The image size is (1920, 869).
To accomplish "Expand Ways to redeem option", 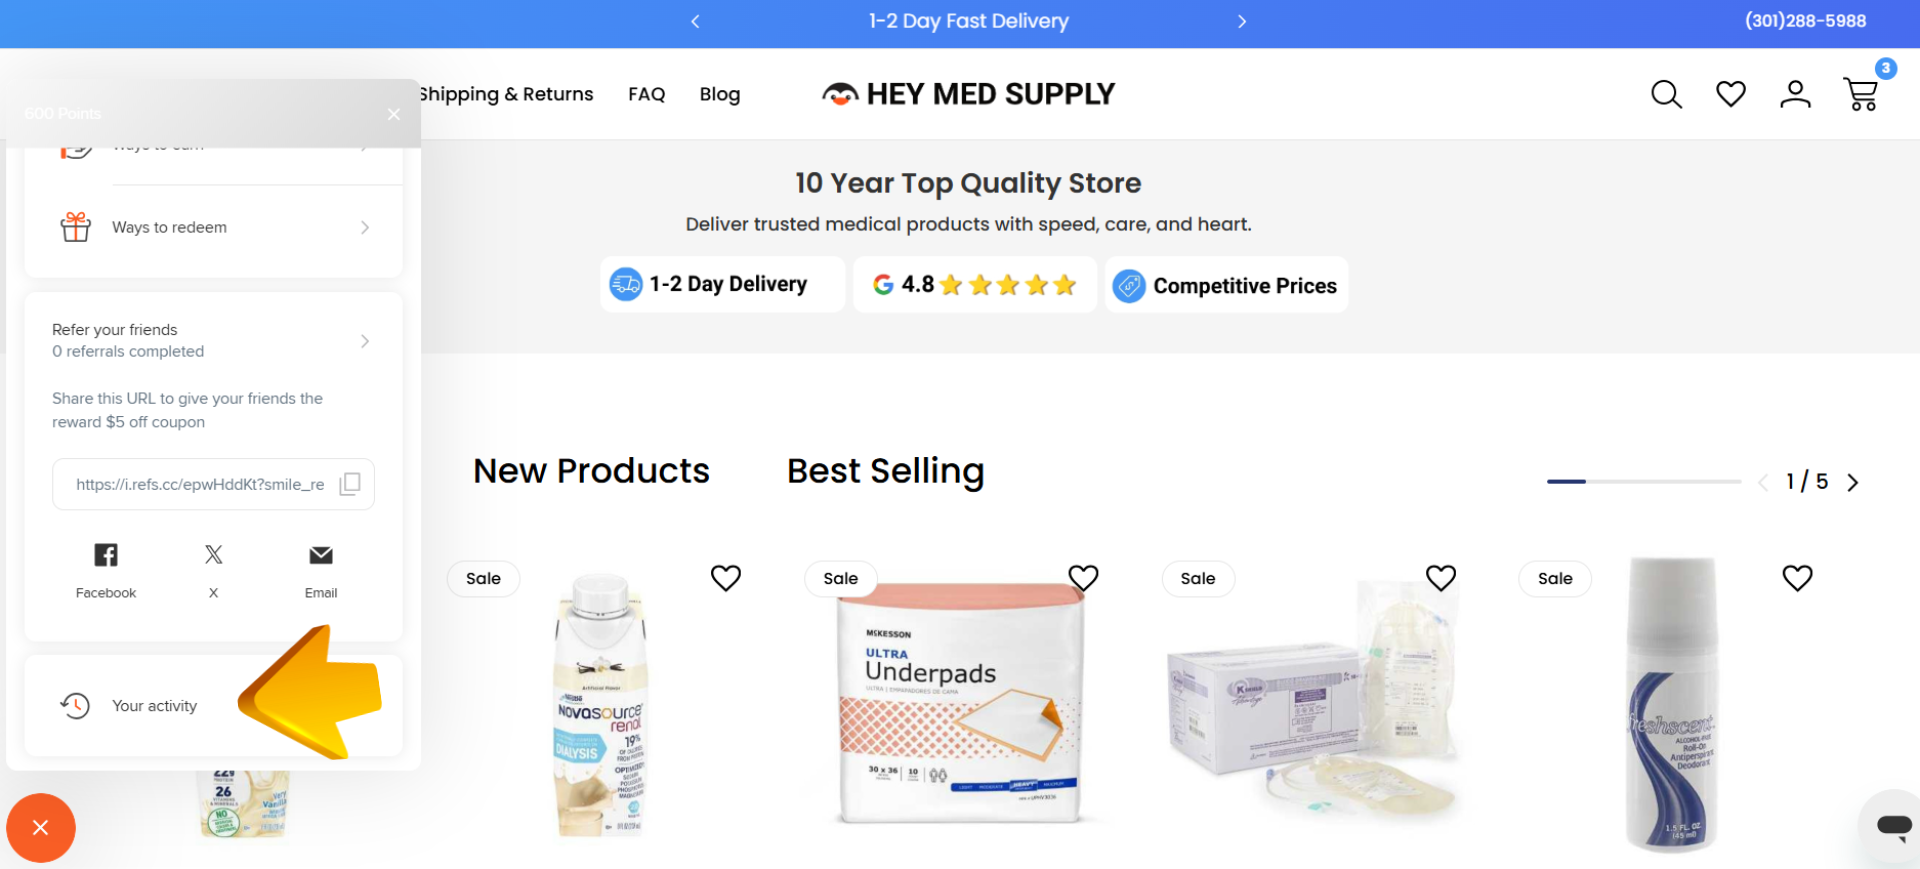I will 214,228.
